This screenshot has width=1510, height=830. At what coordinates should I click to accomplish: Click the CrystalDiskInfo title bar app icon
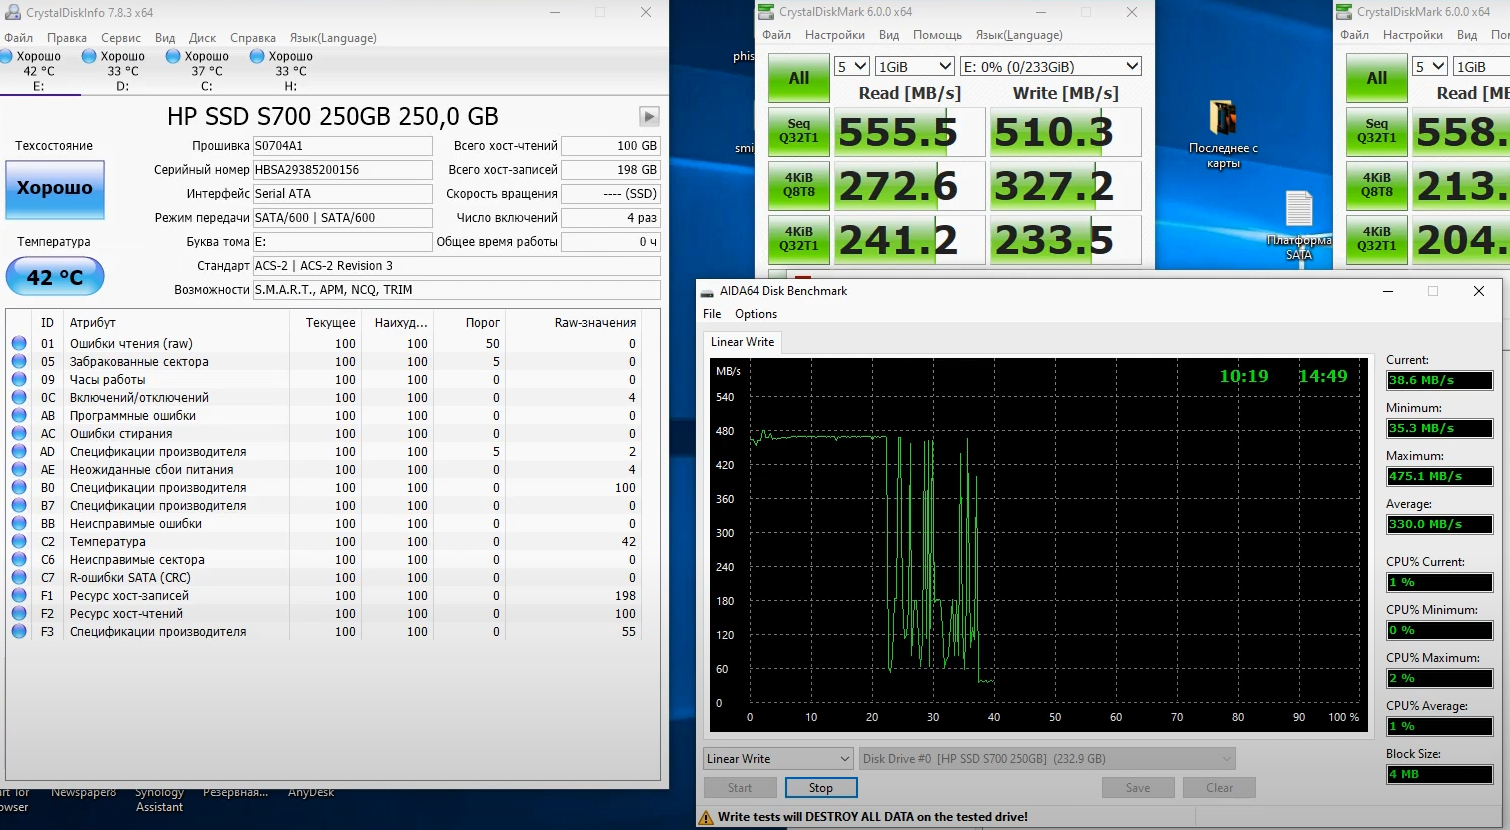(x=12, y=12)
